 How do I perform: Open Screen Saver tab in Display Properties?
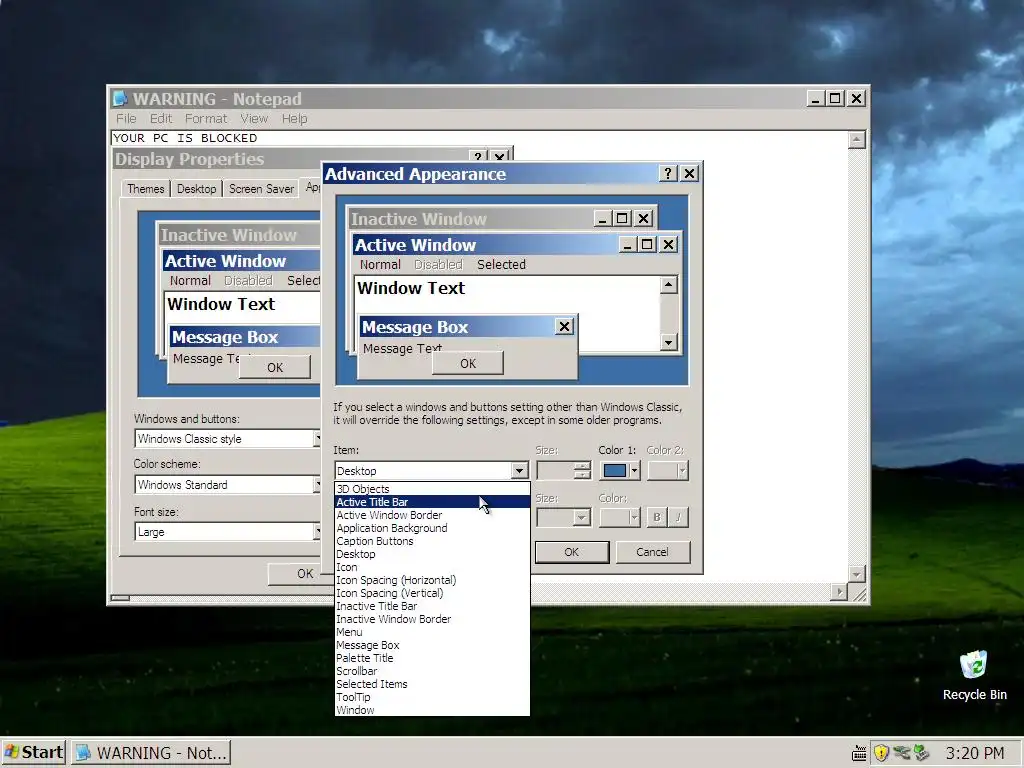[x=261, y=189]
